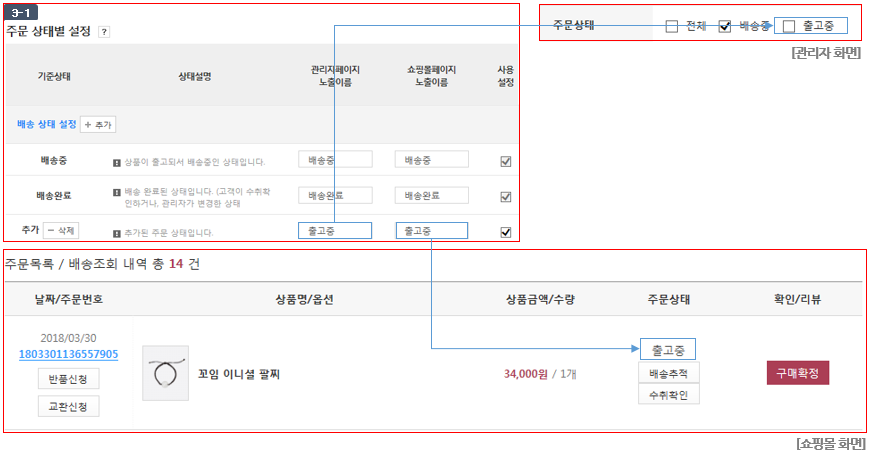Image resolution: width=871 pixels, height=451 pixels.
Task: Click the info icon in the 추가 row description
Action: 117,233
